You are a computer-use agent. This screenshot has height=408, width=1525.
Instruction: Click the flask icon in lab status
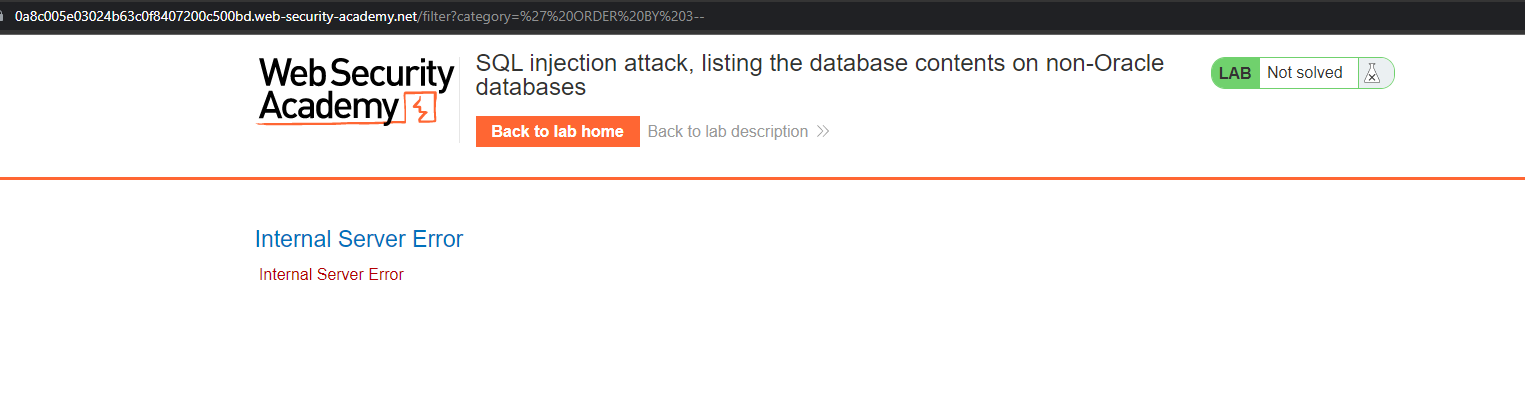(x=1372, y=73)
